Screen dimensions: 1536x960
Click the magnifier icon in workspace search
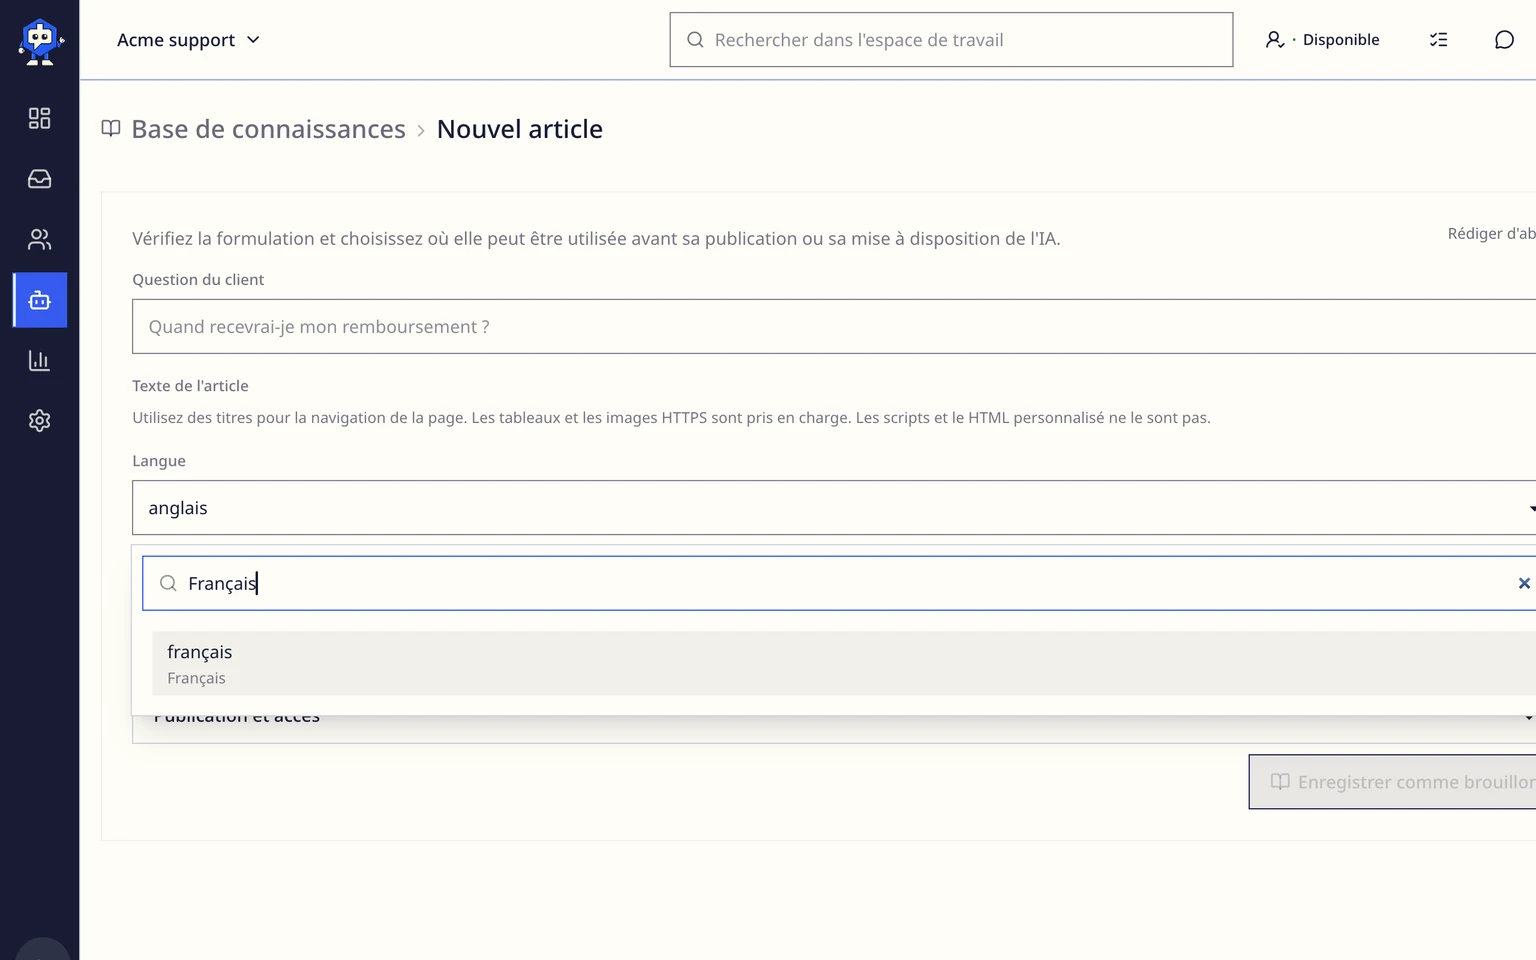pos(695,40)
